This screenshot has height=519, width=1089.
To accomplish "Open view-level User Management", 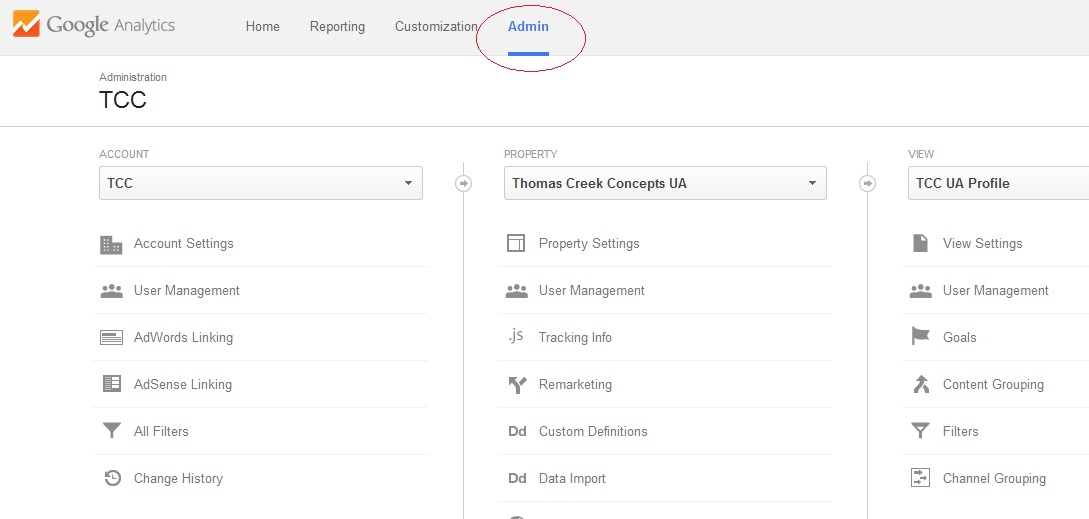I will [996, 291].
